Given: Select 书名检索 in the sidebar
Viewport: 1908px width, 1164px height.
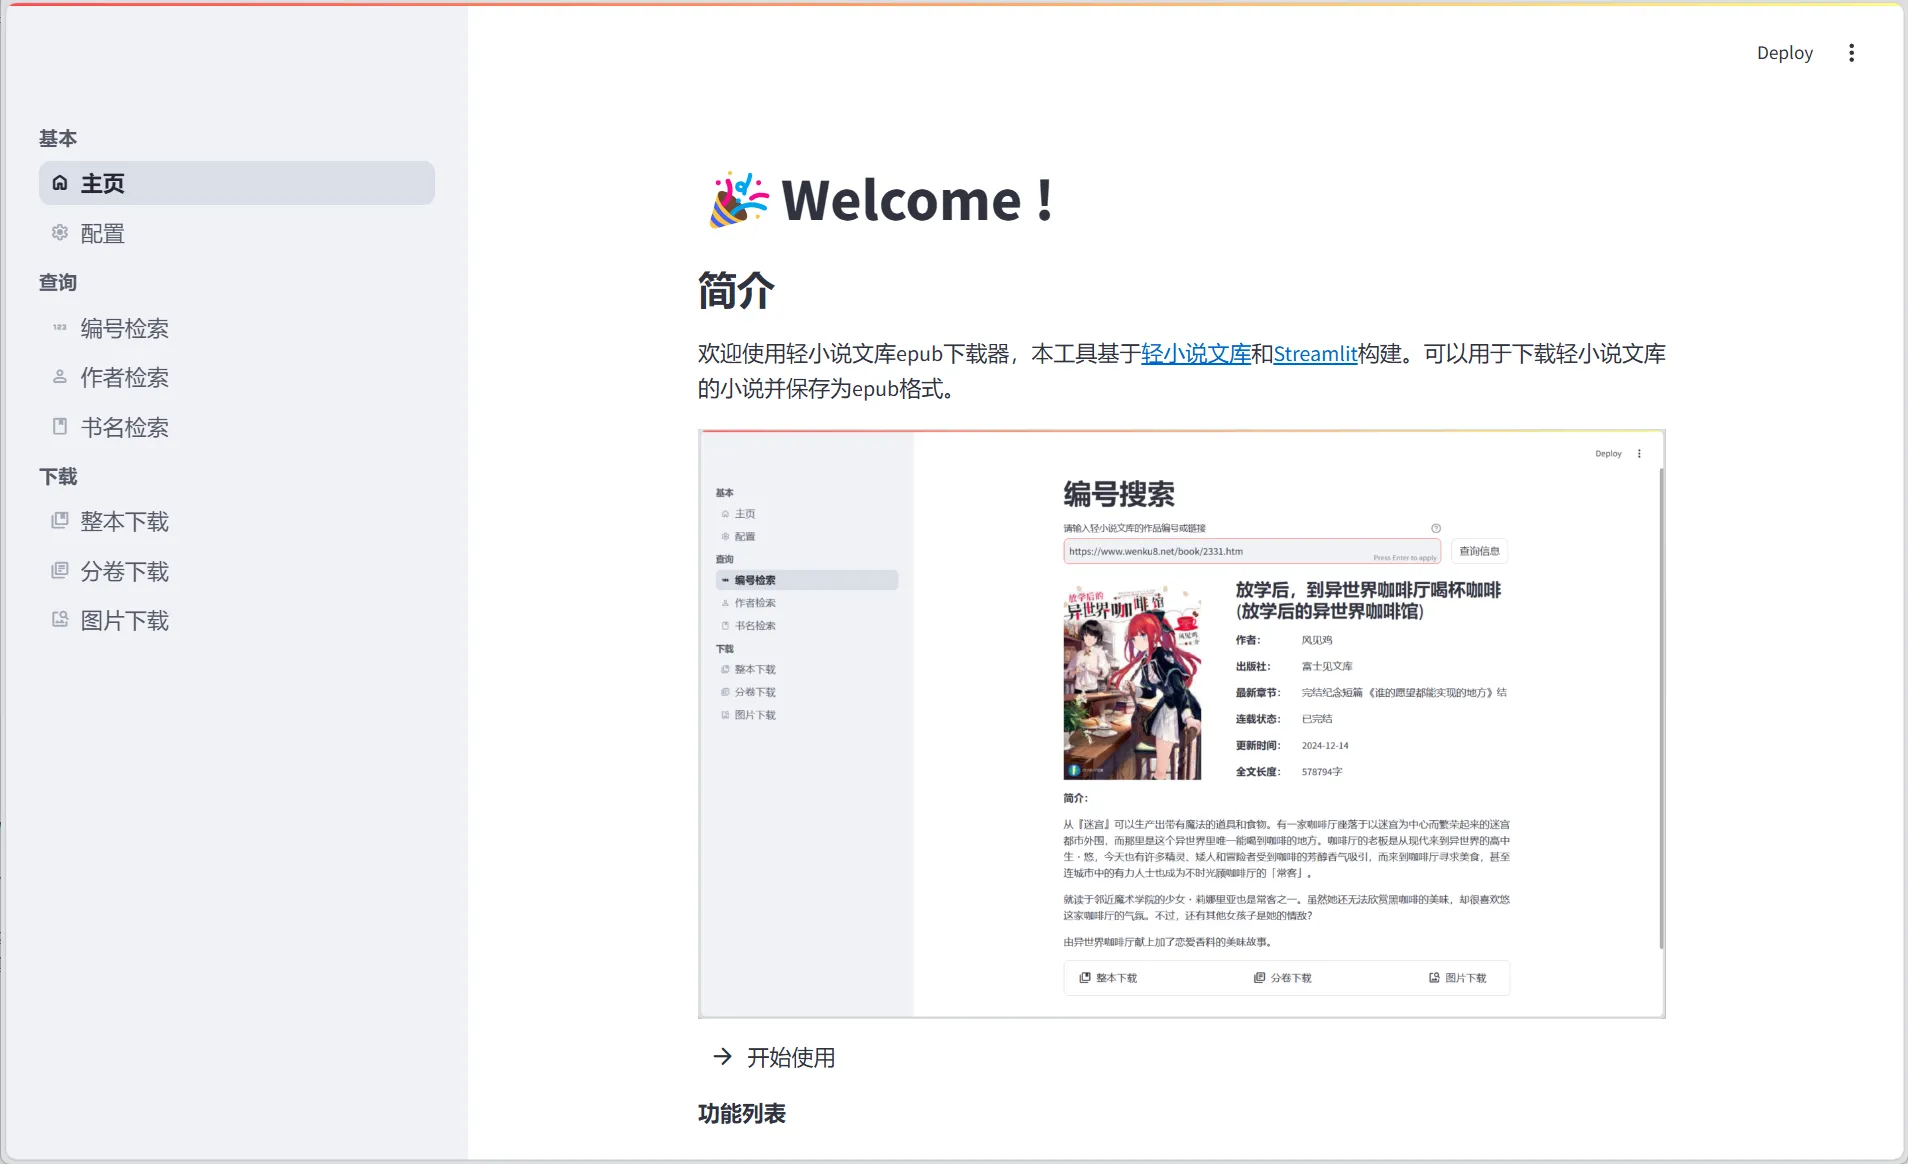Looking at the screenshot, I should [x=237, y=427].
